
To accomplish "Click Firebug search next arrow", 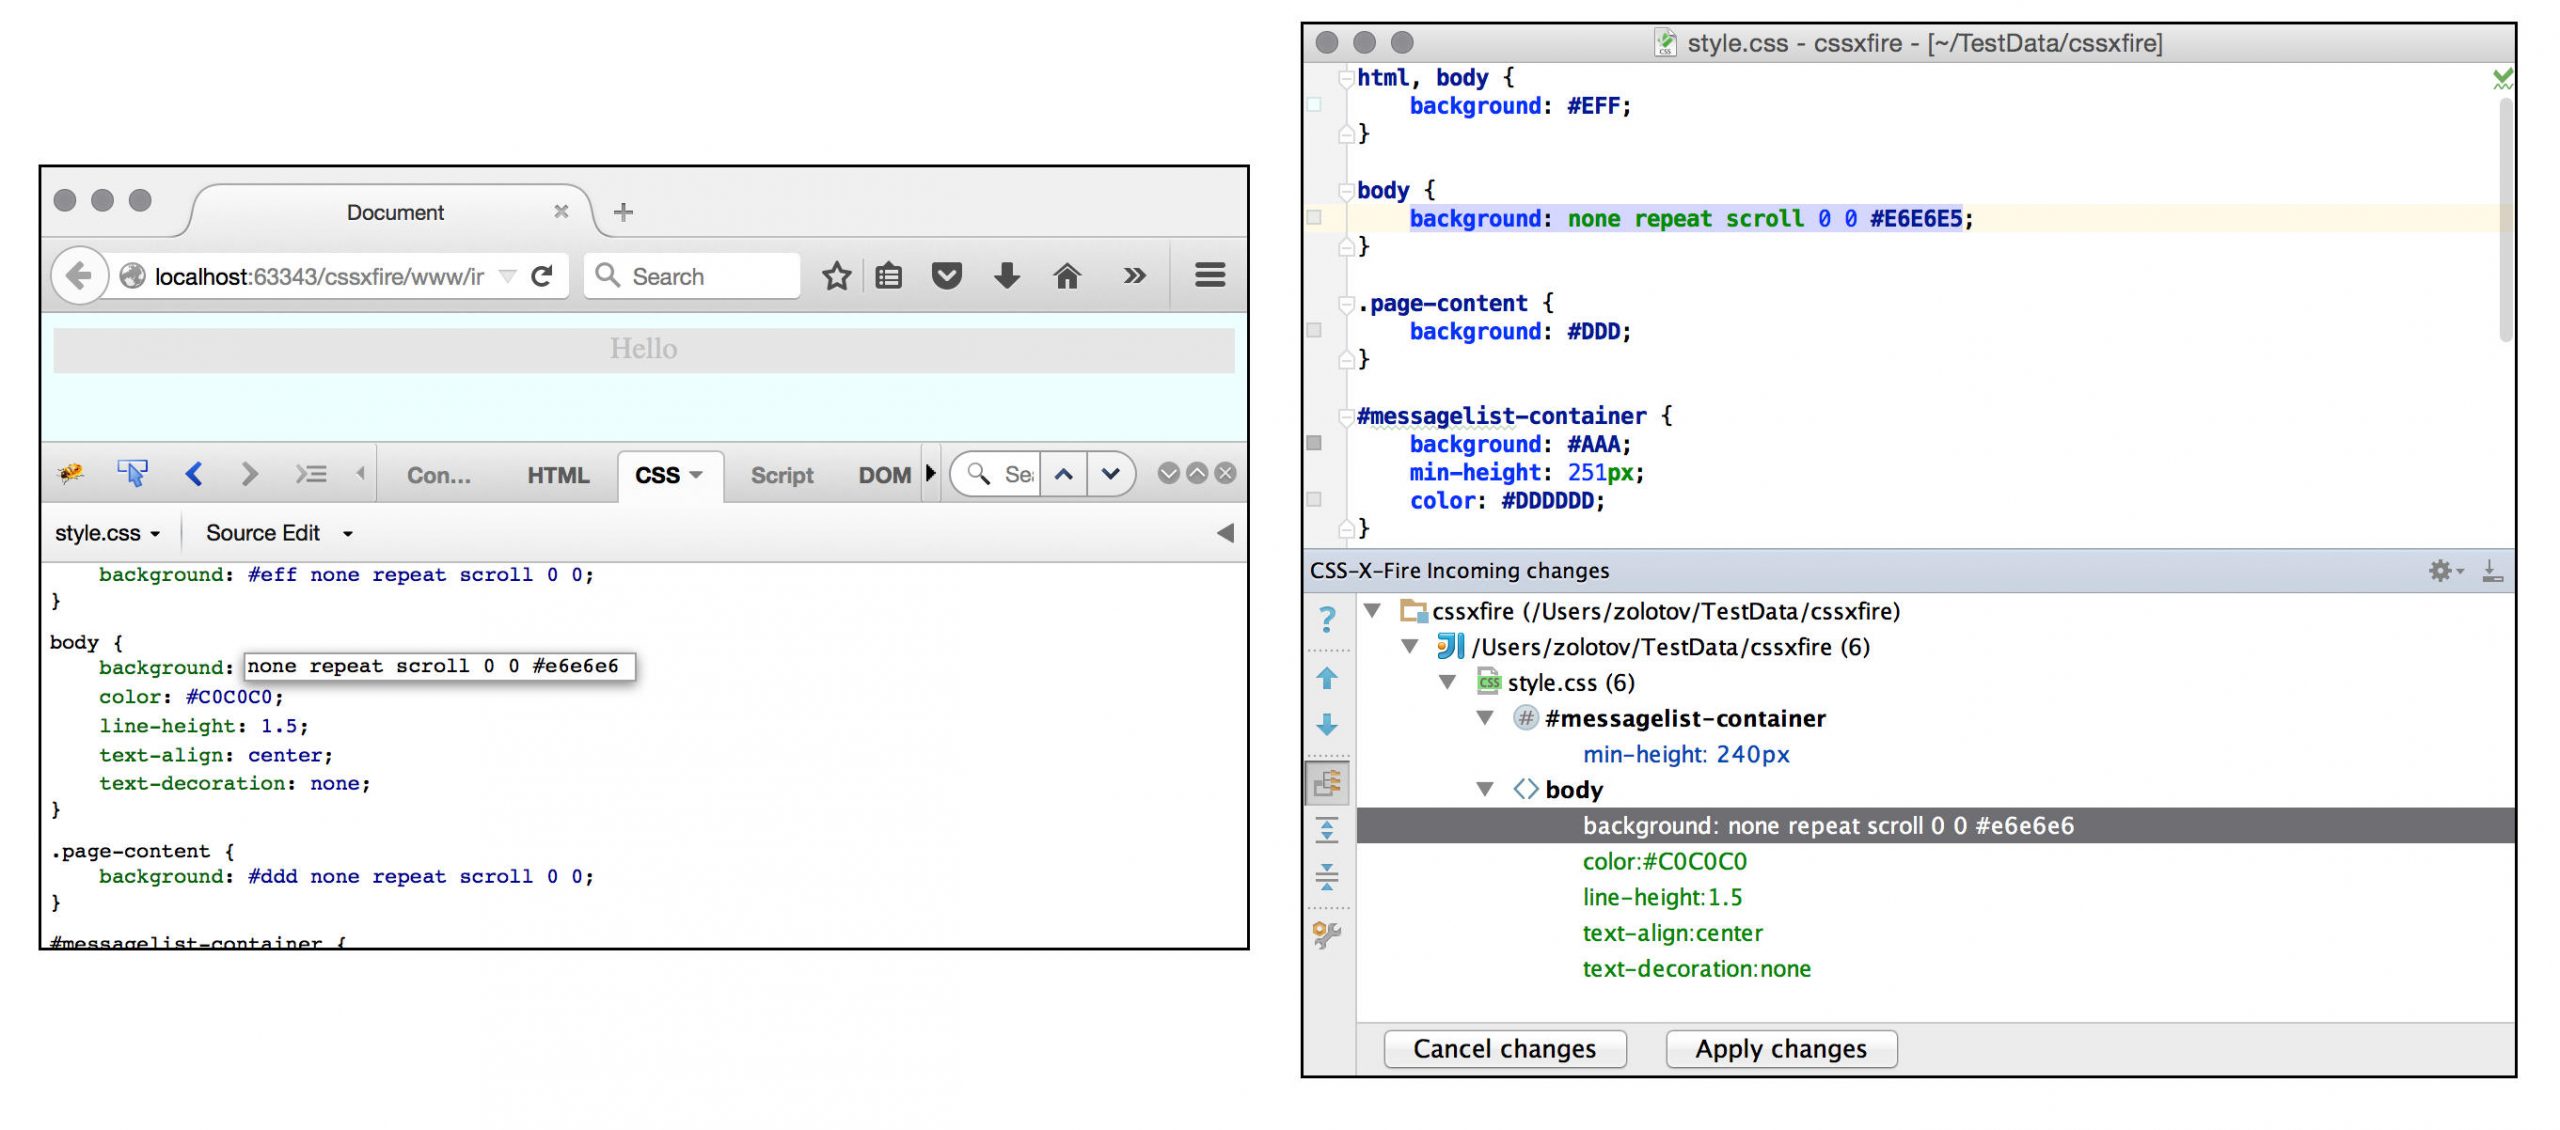I will click(x=1110, y=475).
